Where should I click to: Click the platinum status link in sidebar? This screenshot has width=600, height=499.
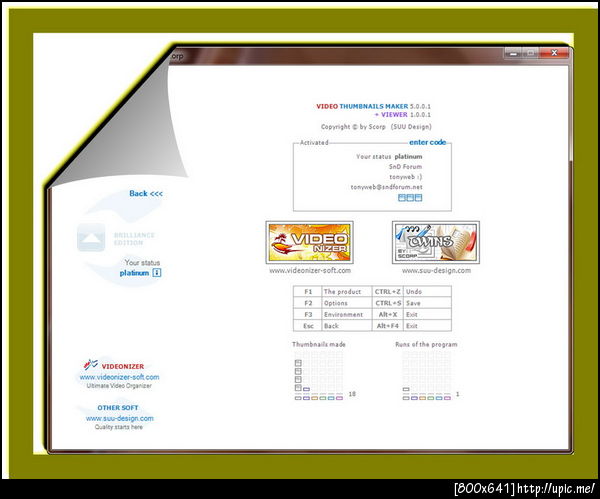(x=134, y=273)
